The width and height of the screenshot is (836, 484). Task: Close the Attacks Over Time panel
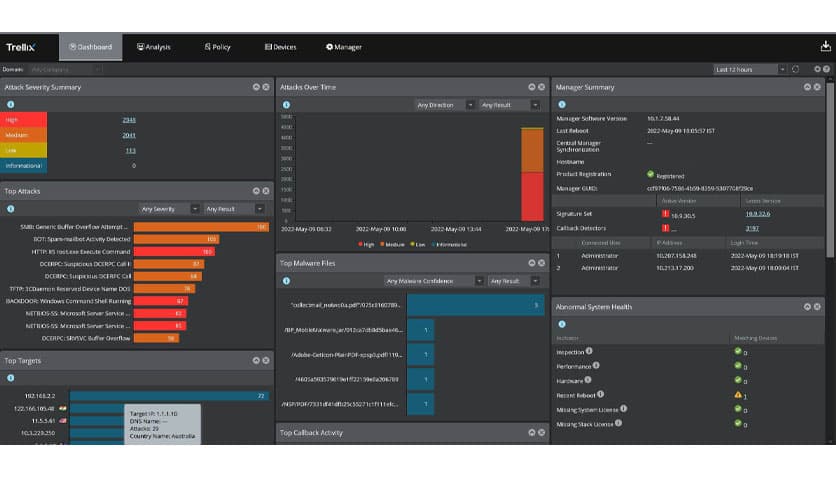coord(541,87)
